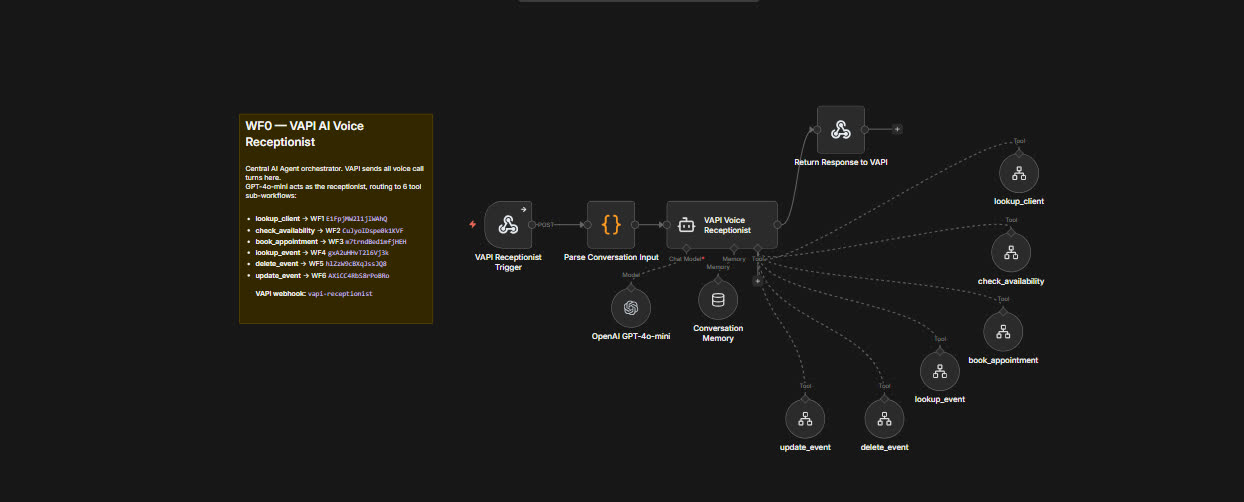Open the check_availability tool node

click(1011, 252)
